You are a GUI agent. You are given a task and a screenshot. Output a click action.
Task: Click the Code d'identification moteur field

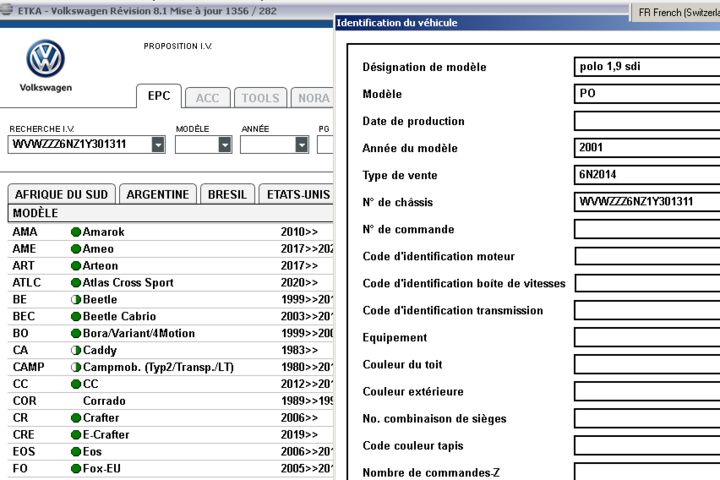point(647,256)
